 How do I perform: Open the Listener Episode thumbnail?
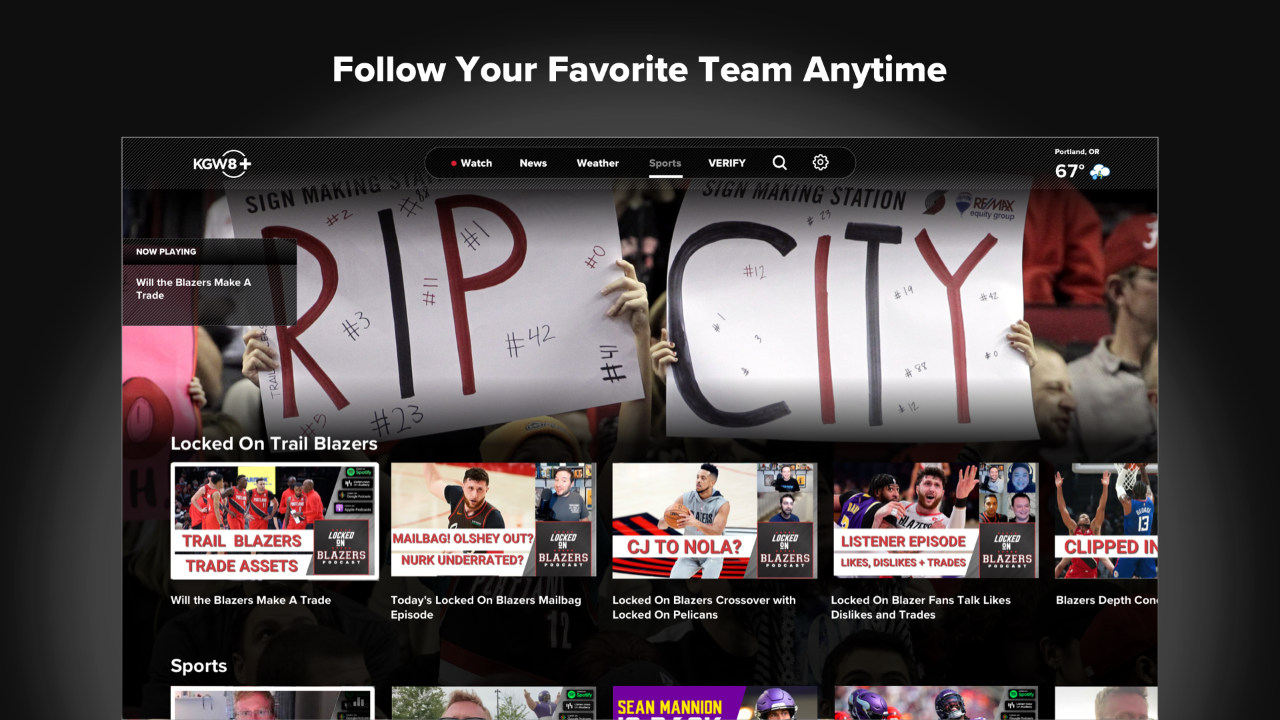click(x=936, y=520)
